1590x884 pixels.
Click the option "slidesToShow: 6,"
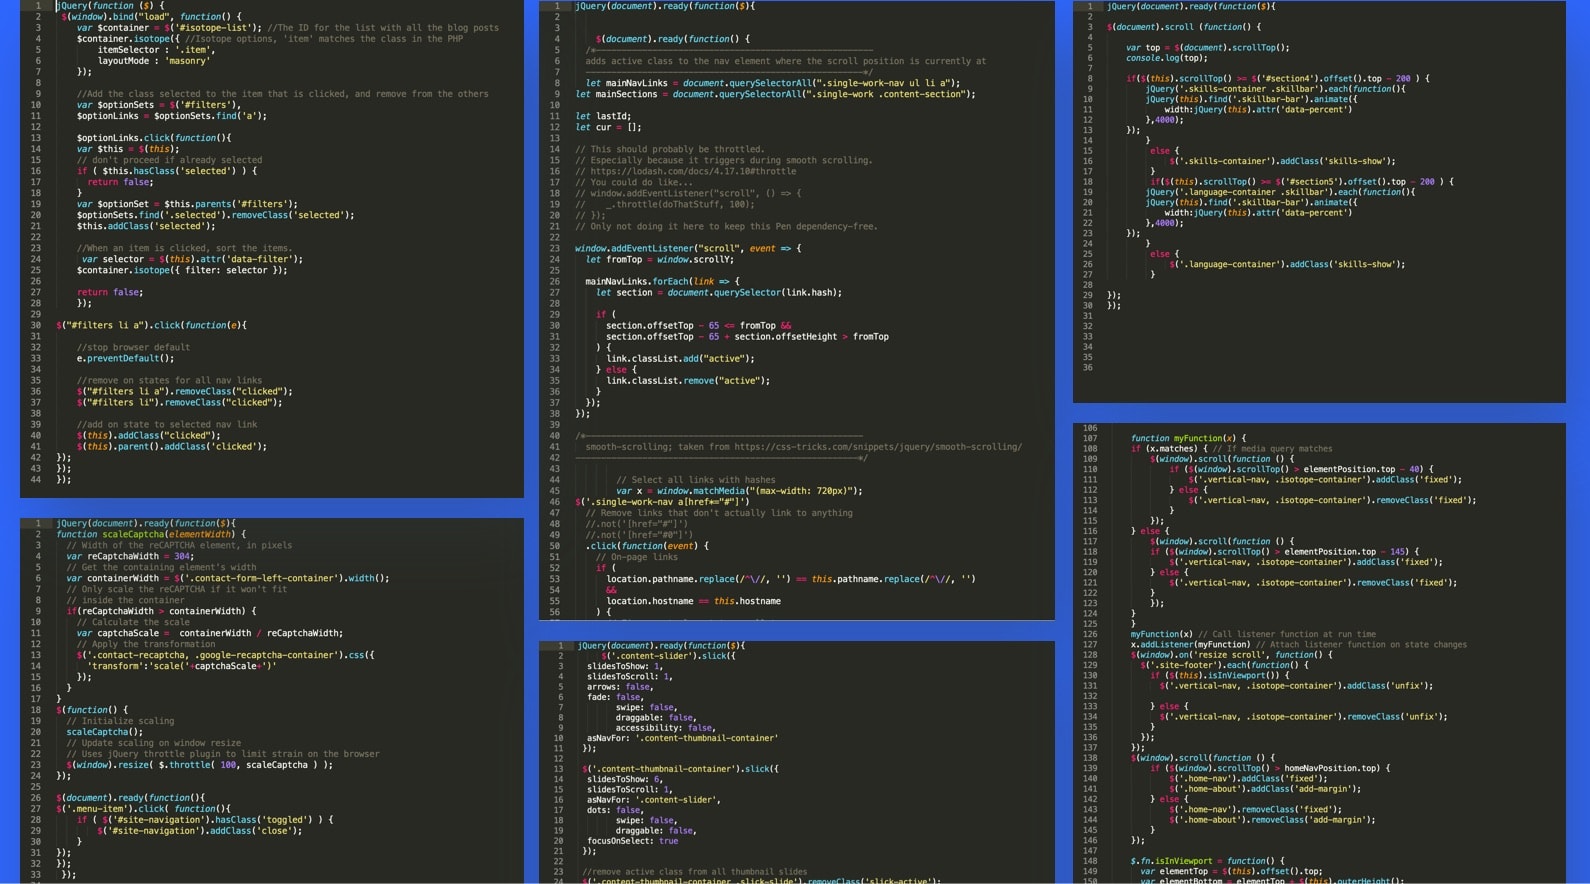625,779
